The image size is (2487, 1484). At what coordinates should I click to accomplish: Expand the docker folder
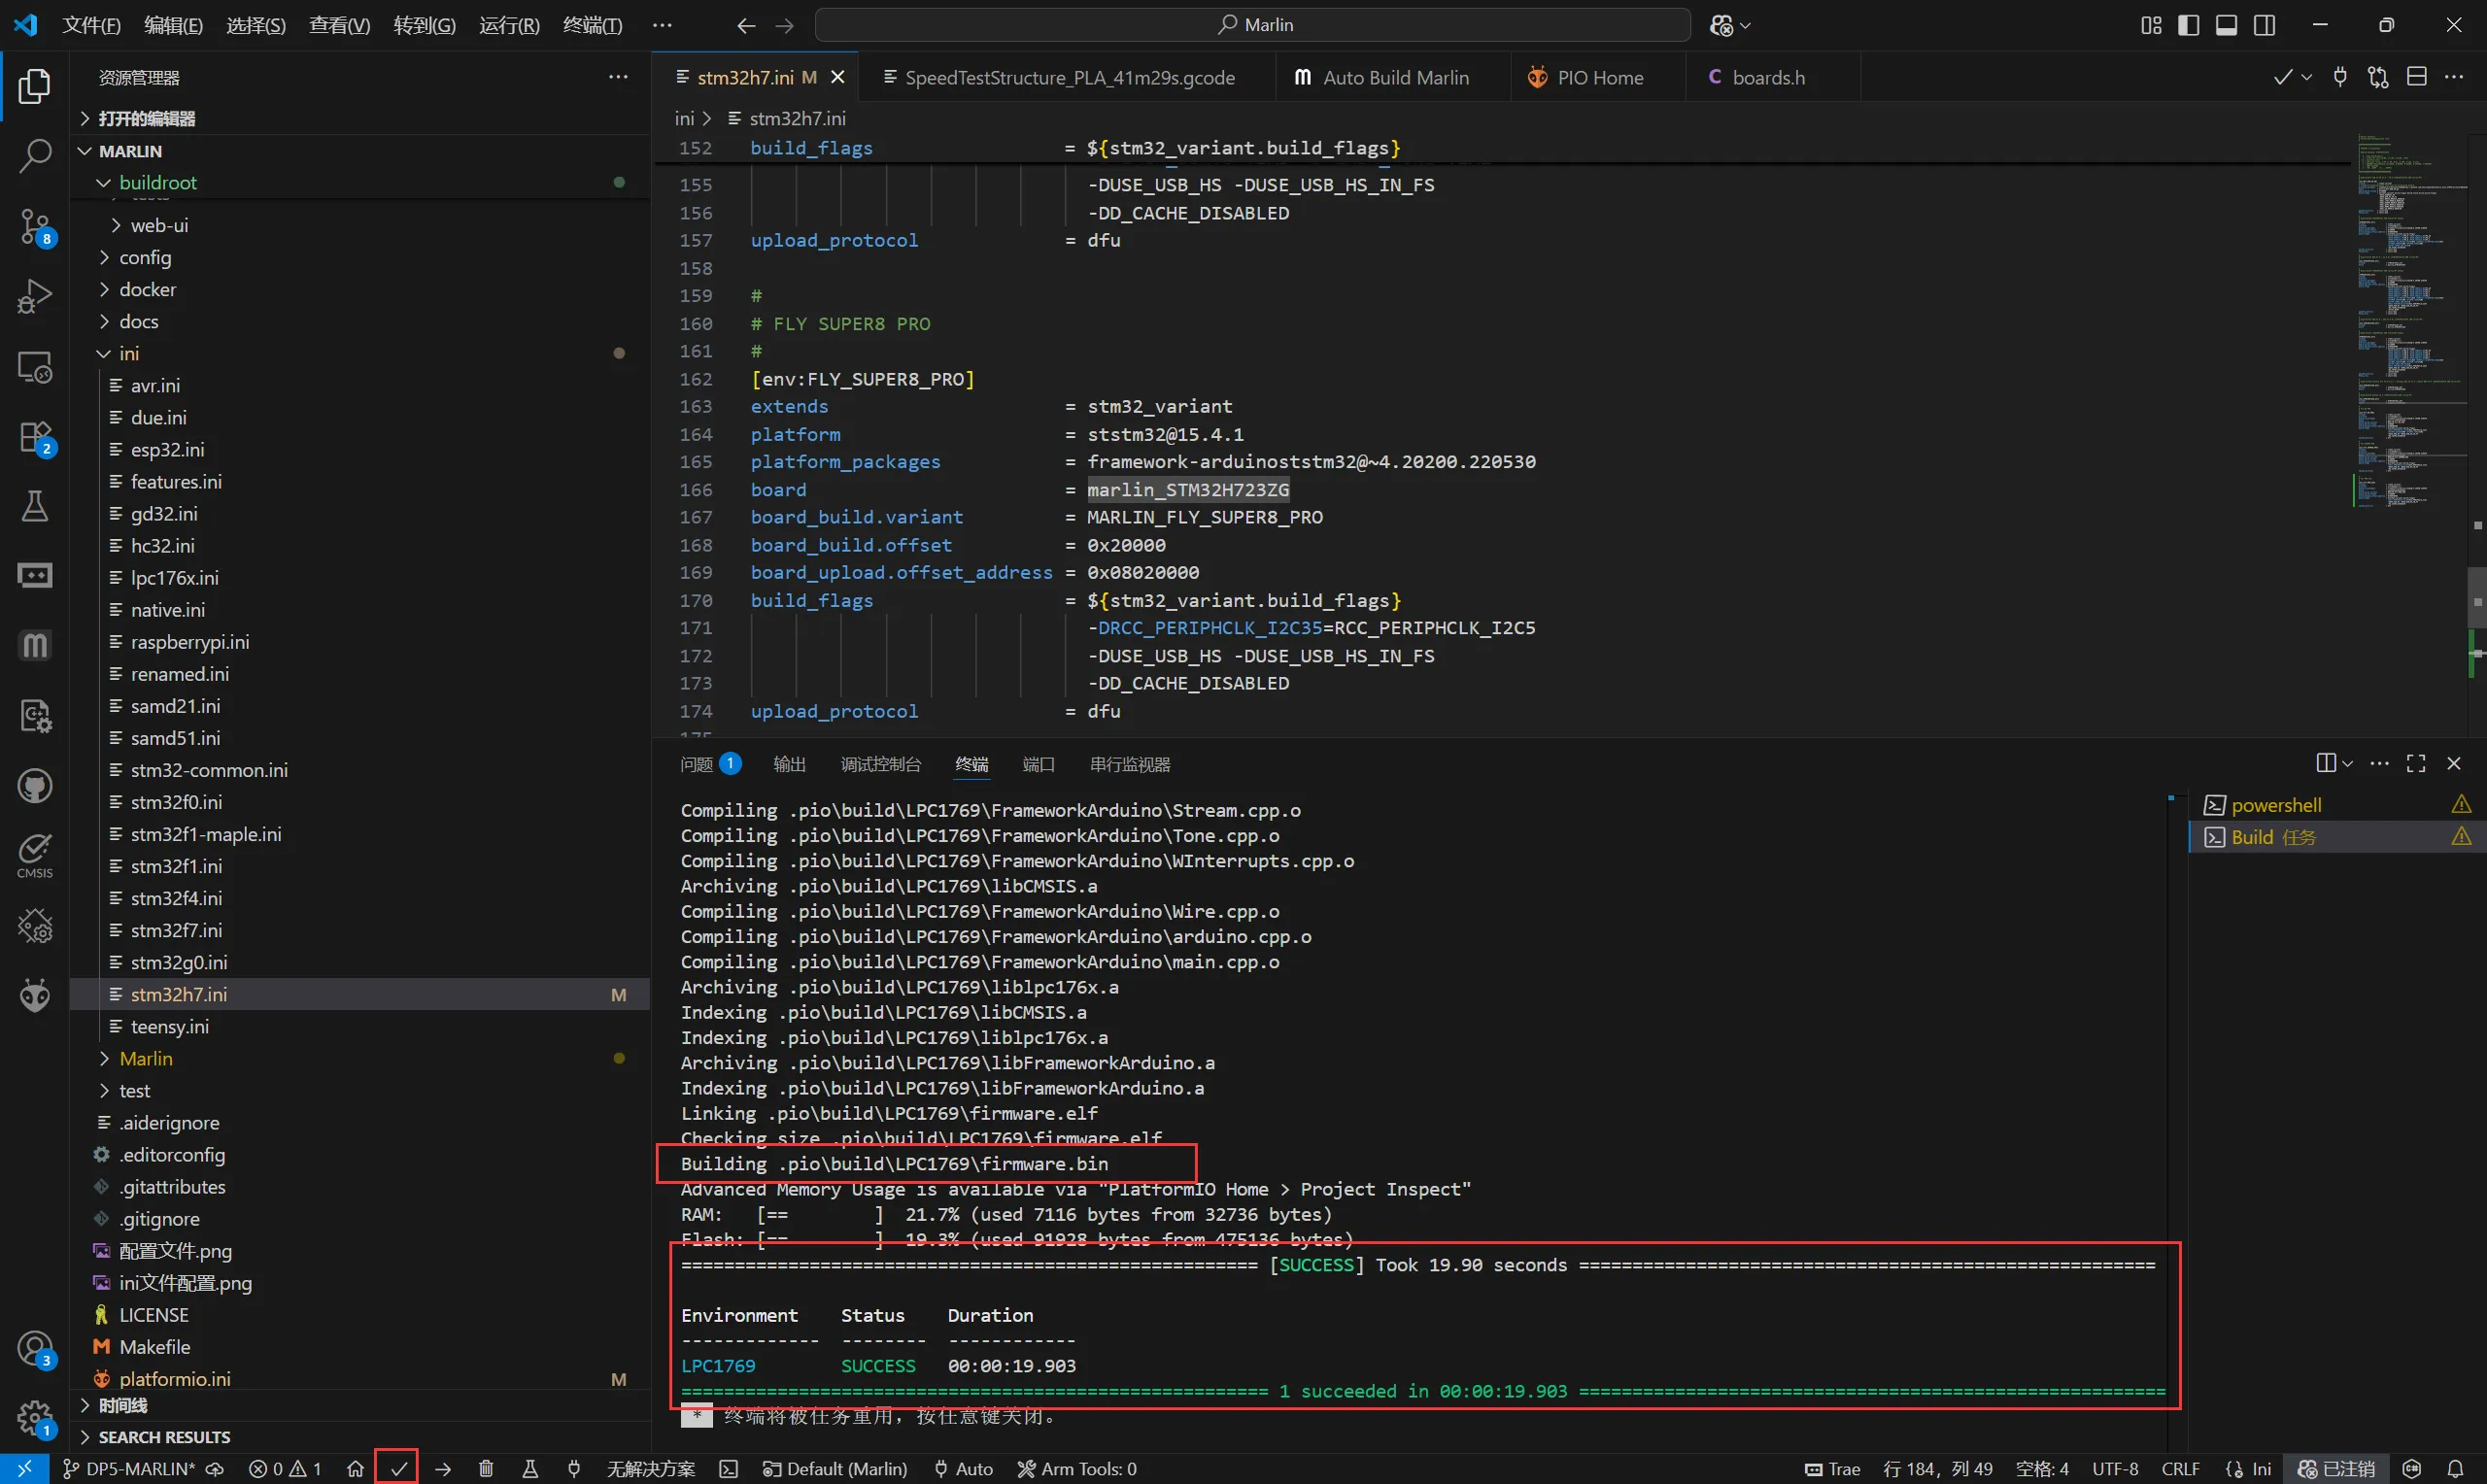pos(147,289)
